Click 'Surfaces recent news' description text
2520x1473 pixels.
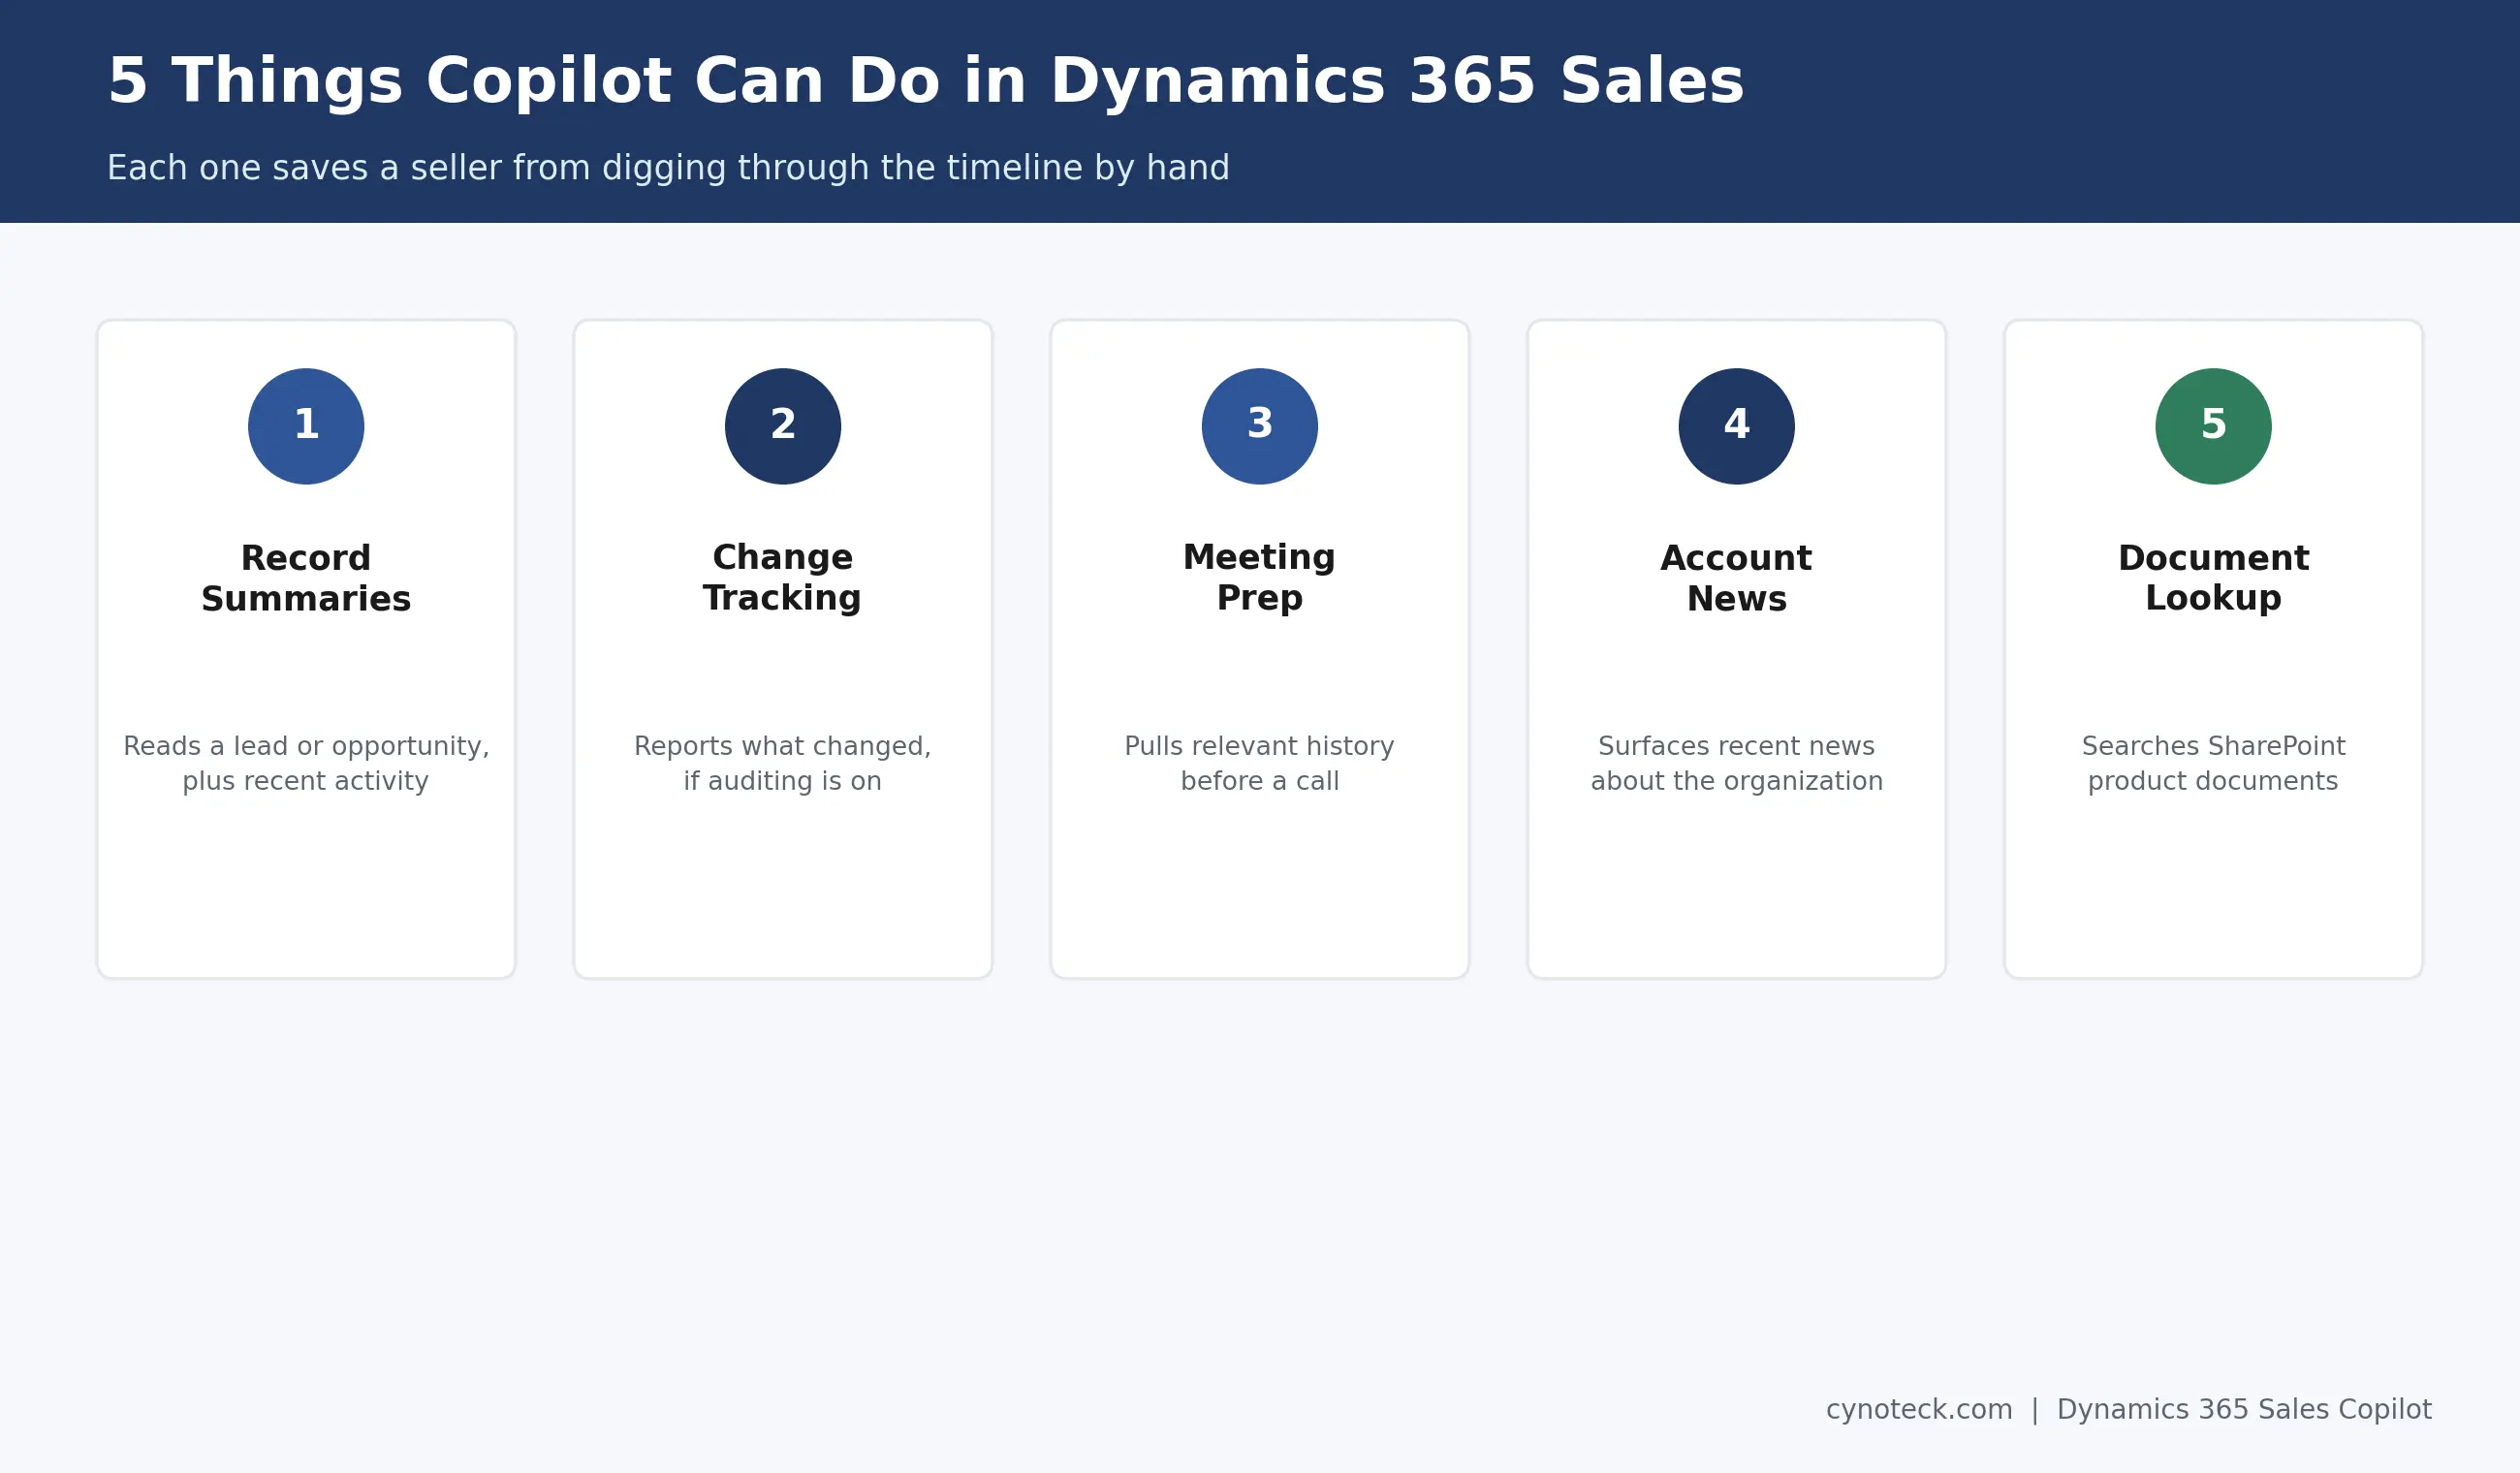[1737, 764]
